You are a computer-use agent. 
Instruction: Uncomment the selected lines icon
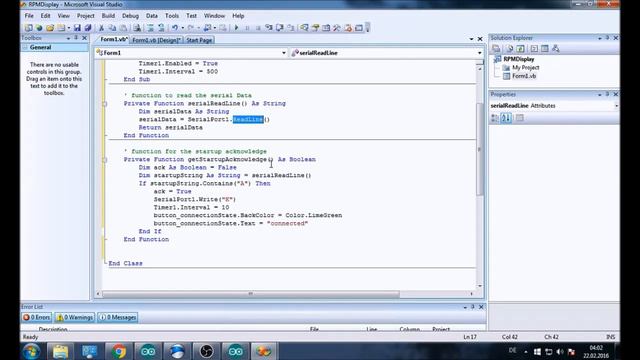click(x=161, y=28)
